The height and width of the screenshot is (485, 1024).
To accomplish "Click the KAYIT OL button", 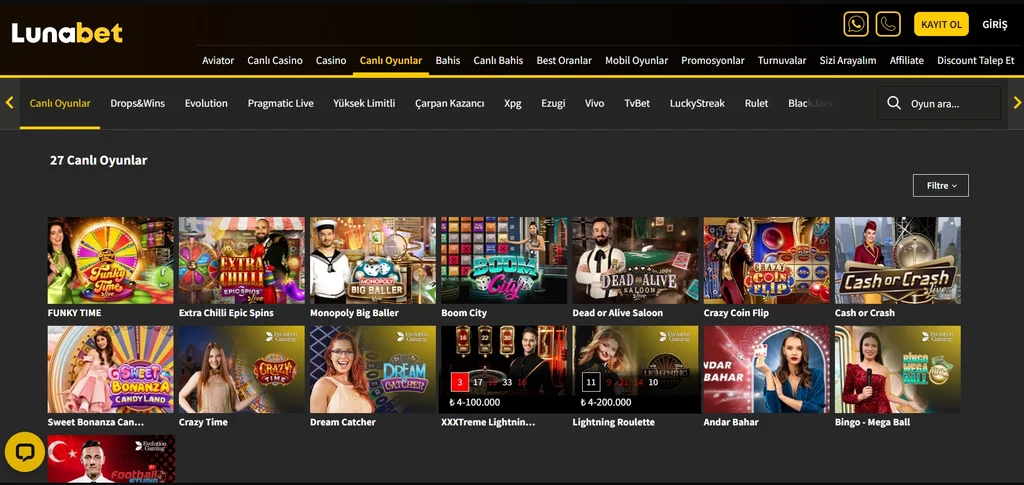I will (x=941, y=24).
